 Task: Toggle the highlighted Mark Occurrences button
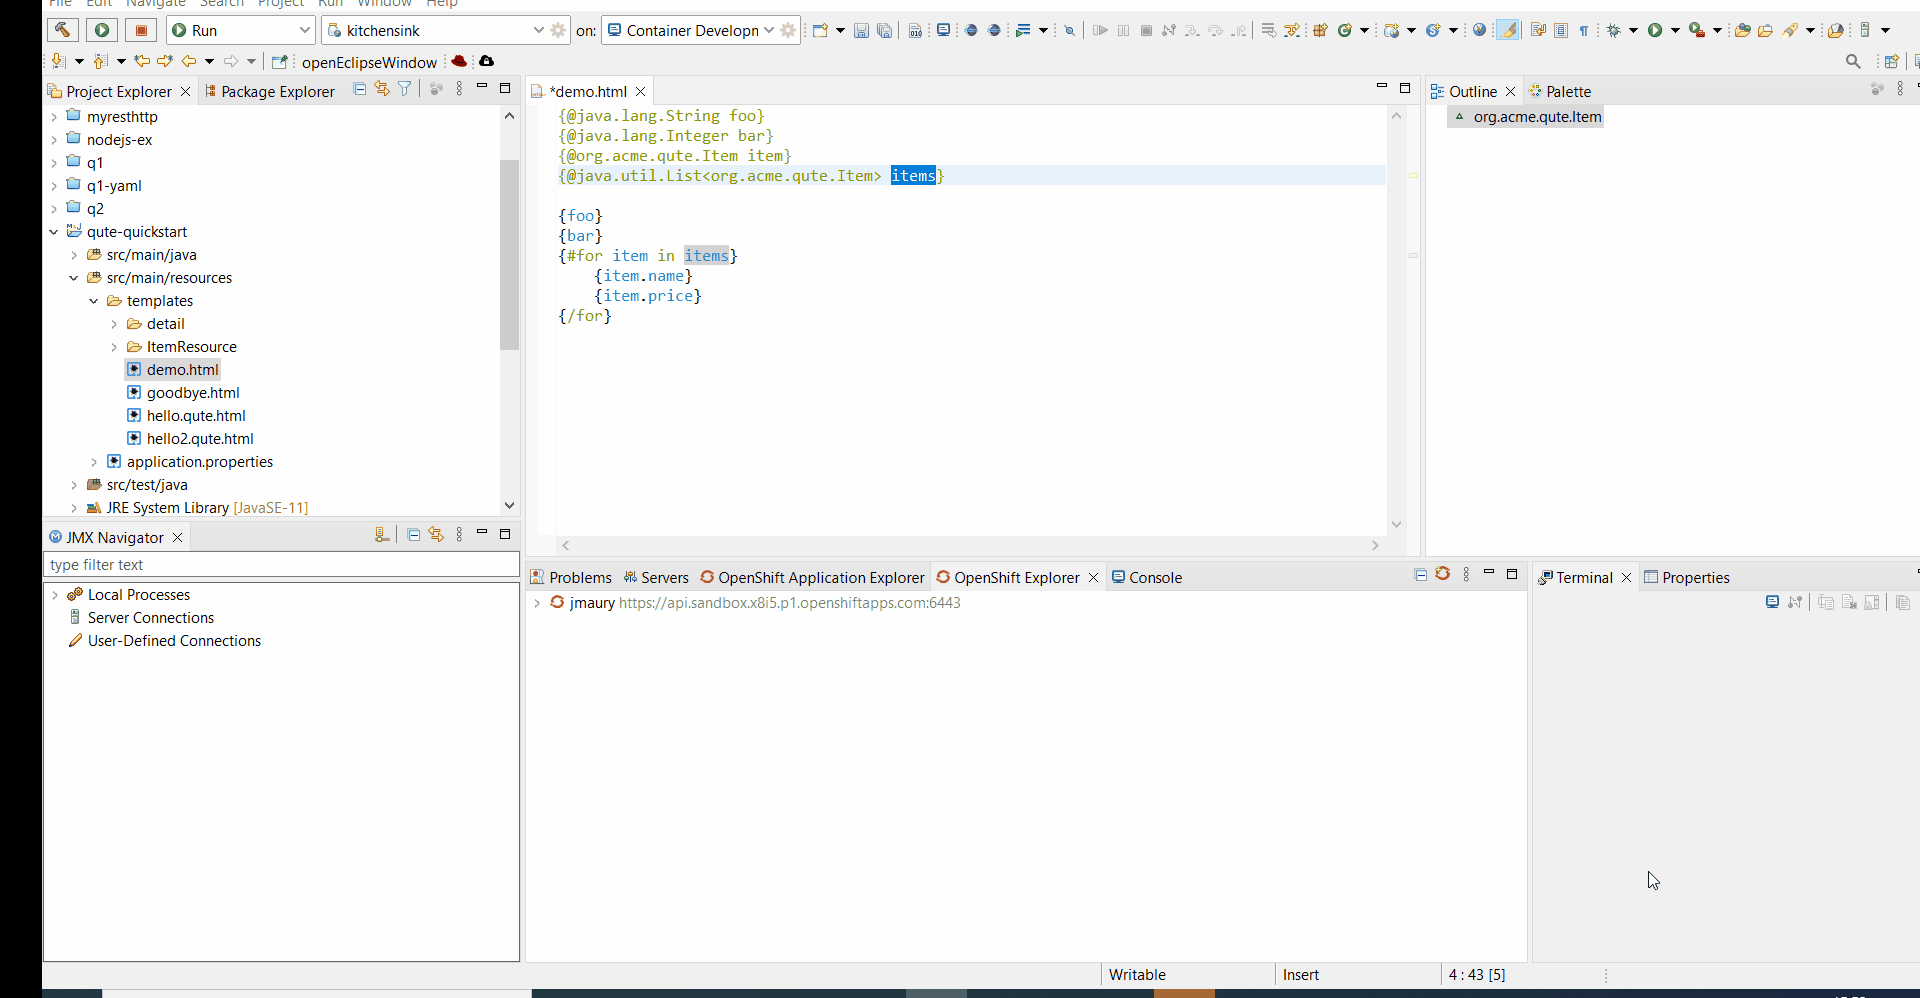point(1508,30)
